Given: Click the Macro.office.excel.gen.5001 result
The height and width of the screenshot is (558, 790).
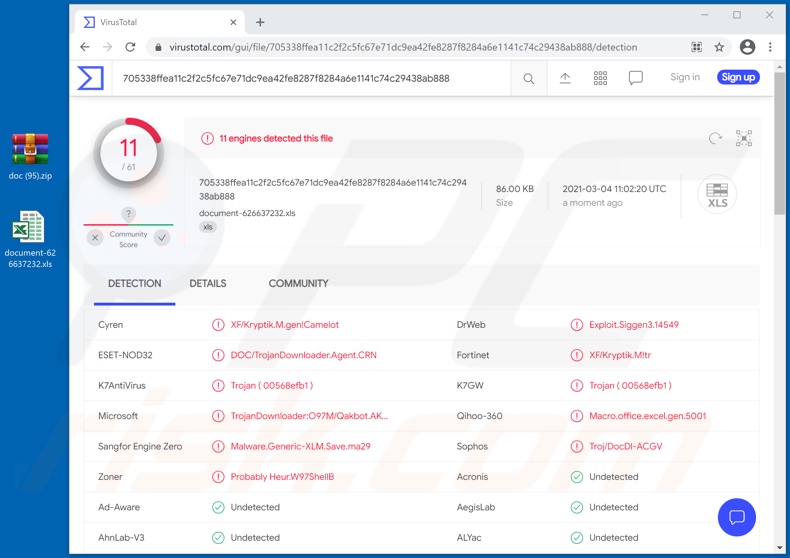Looking at the screenshot, I should [x=647, y=416].
